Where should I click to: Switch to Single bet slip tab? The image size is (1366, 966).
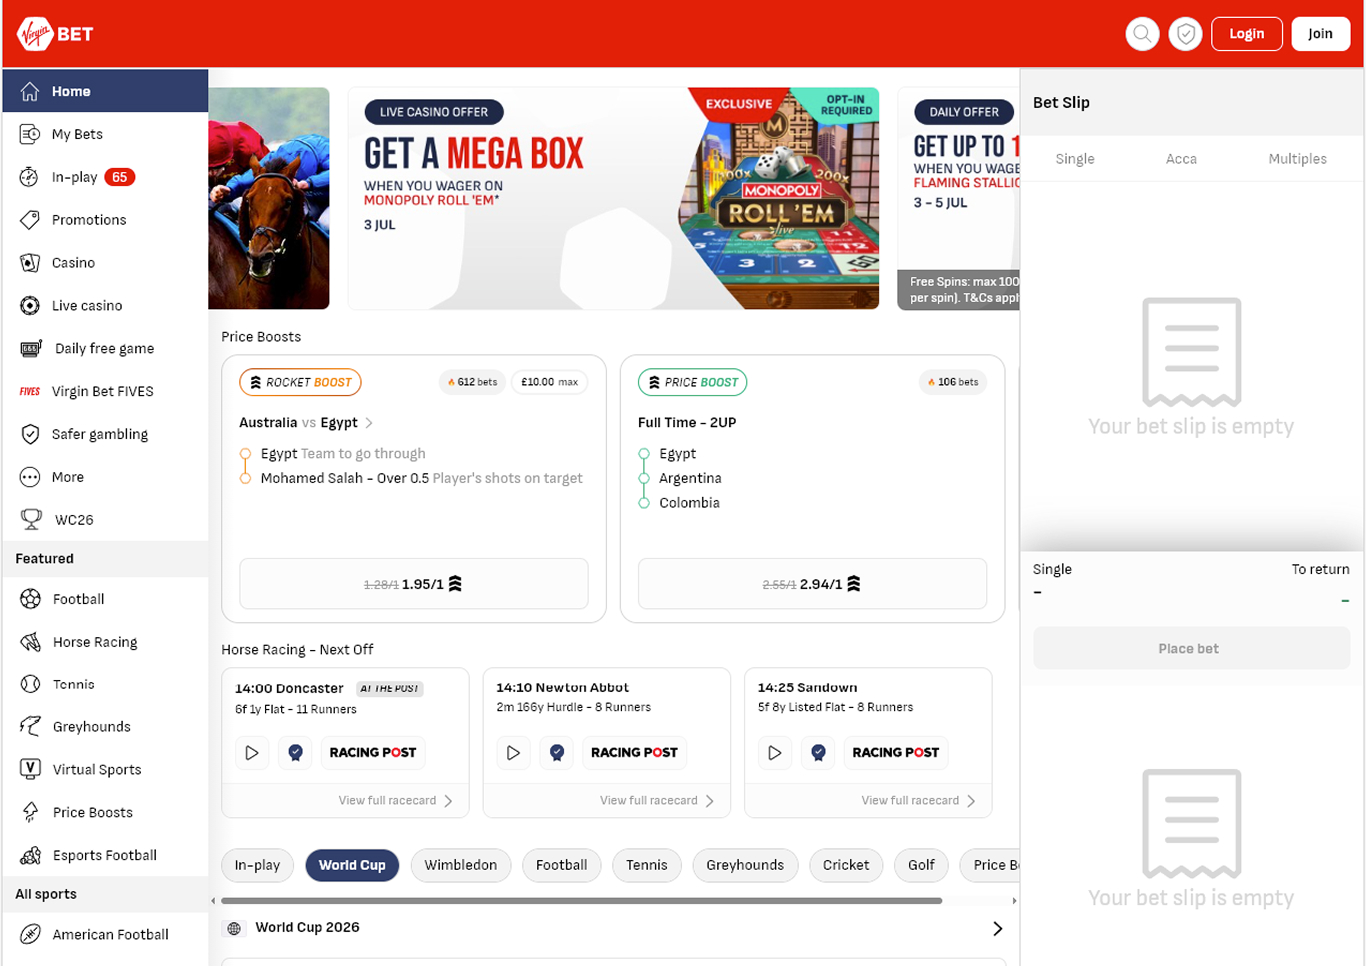[x=1075, y=159]
